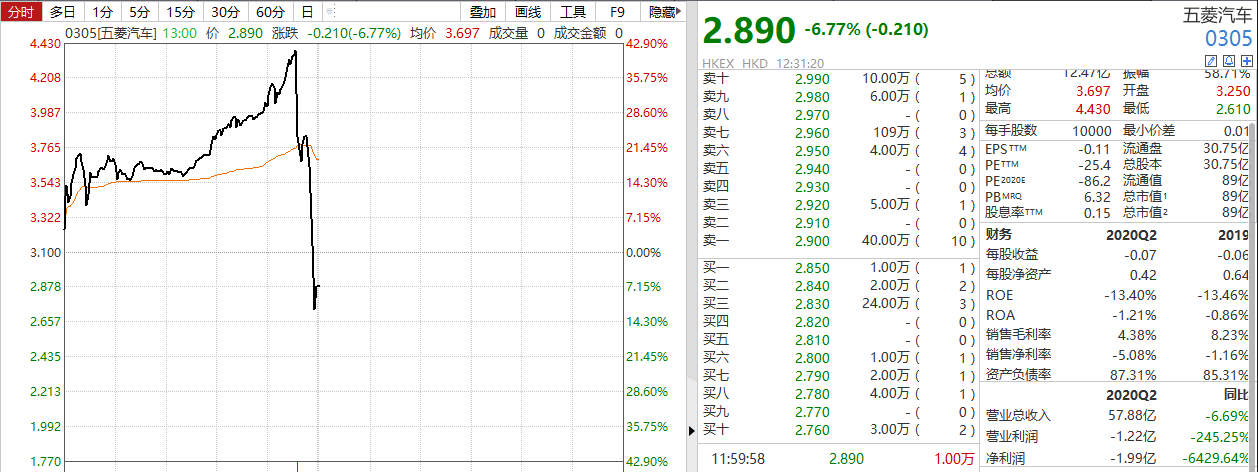
Task: Open the pencil note icon beside the stock code
Action: click(x=1213, y=63)
